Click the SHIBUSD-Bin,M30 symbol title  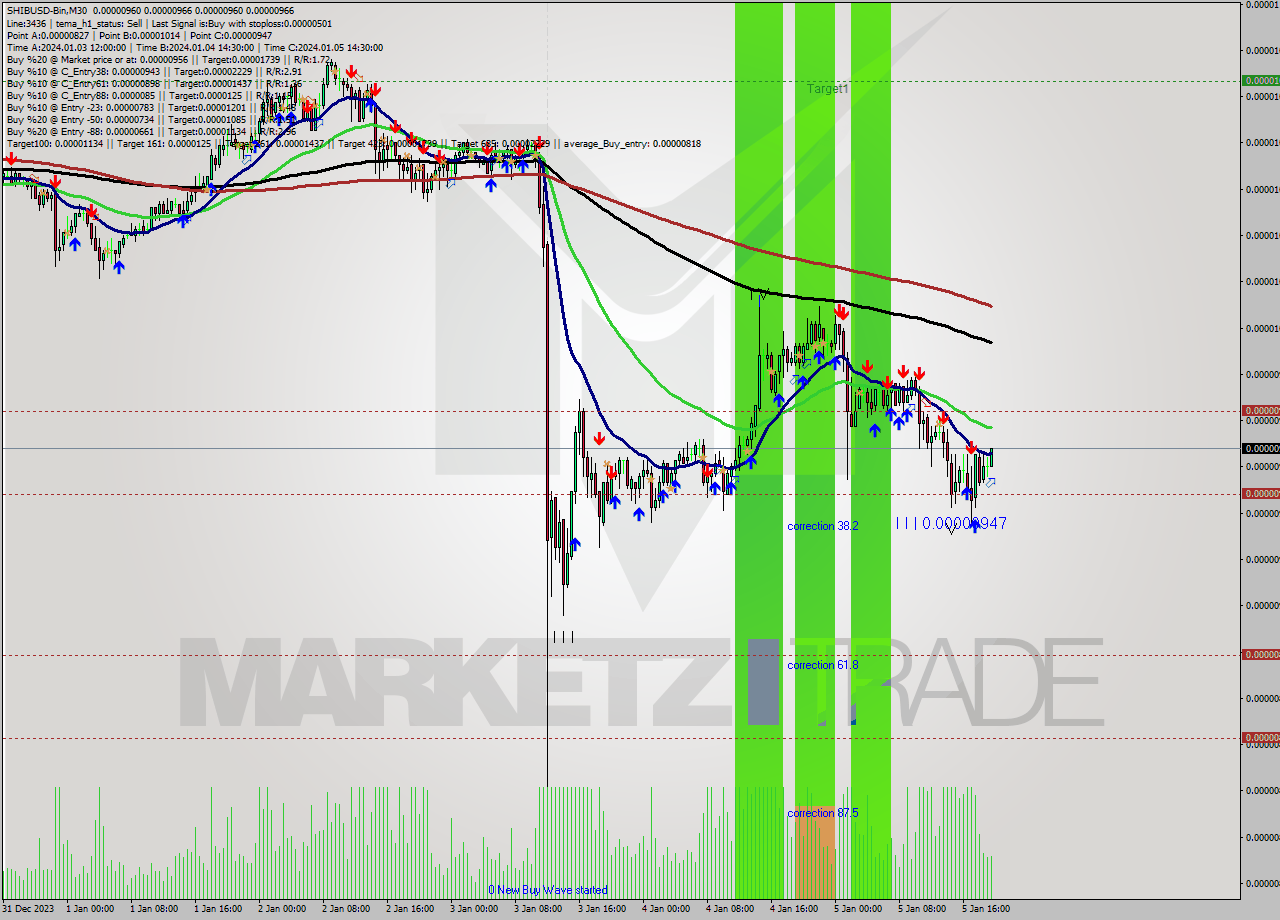click(47, 11)
